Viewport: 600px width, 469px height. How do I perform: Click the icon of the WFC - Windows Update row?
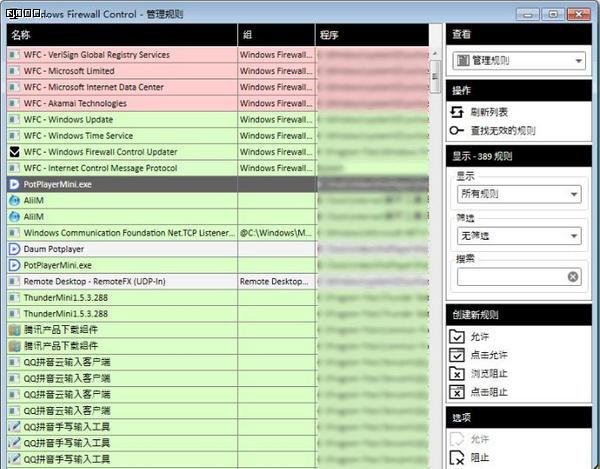[14, 120]
